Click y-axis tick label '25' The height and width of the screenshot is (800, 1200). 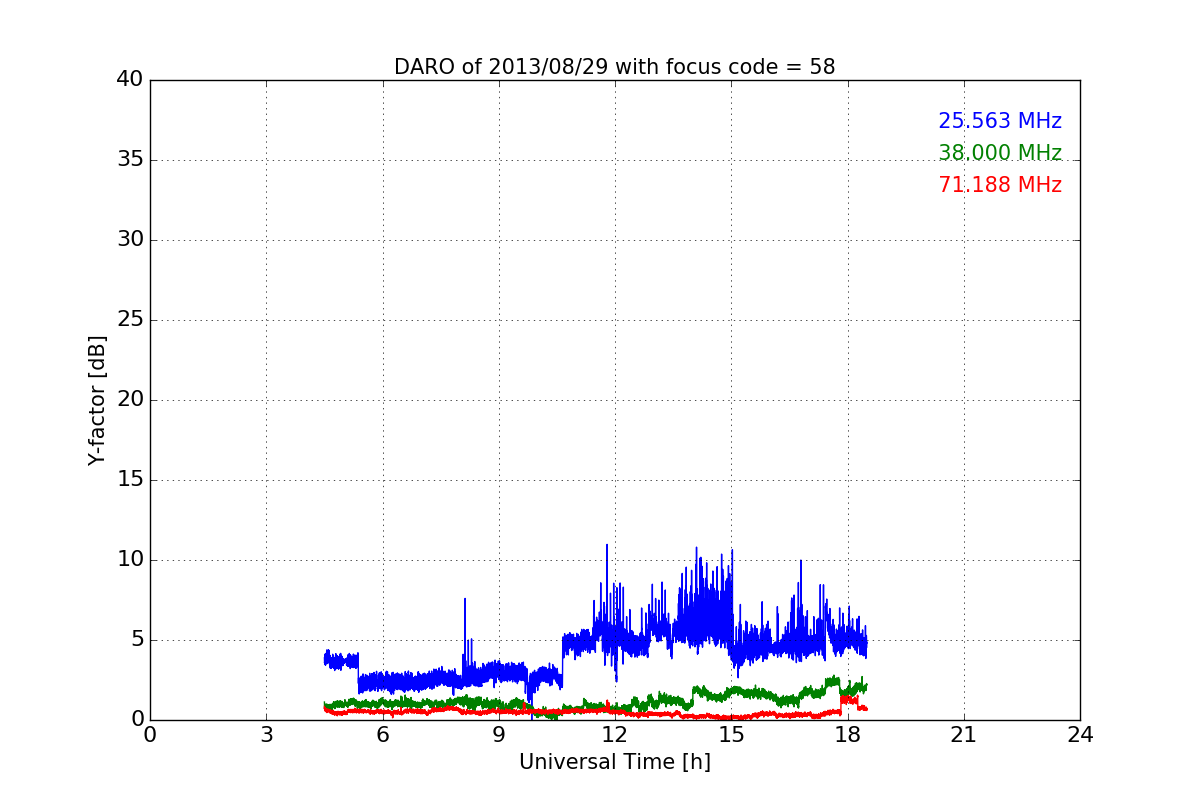130,320
